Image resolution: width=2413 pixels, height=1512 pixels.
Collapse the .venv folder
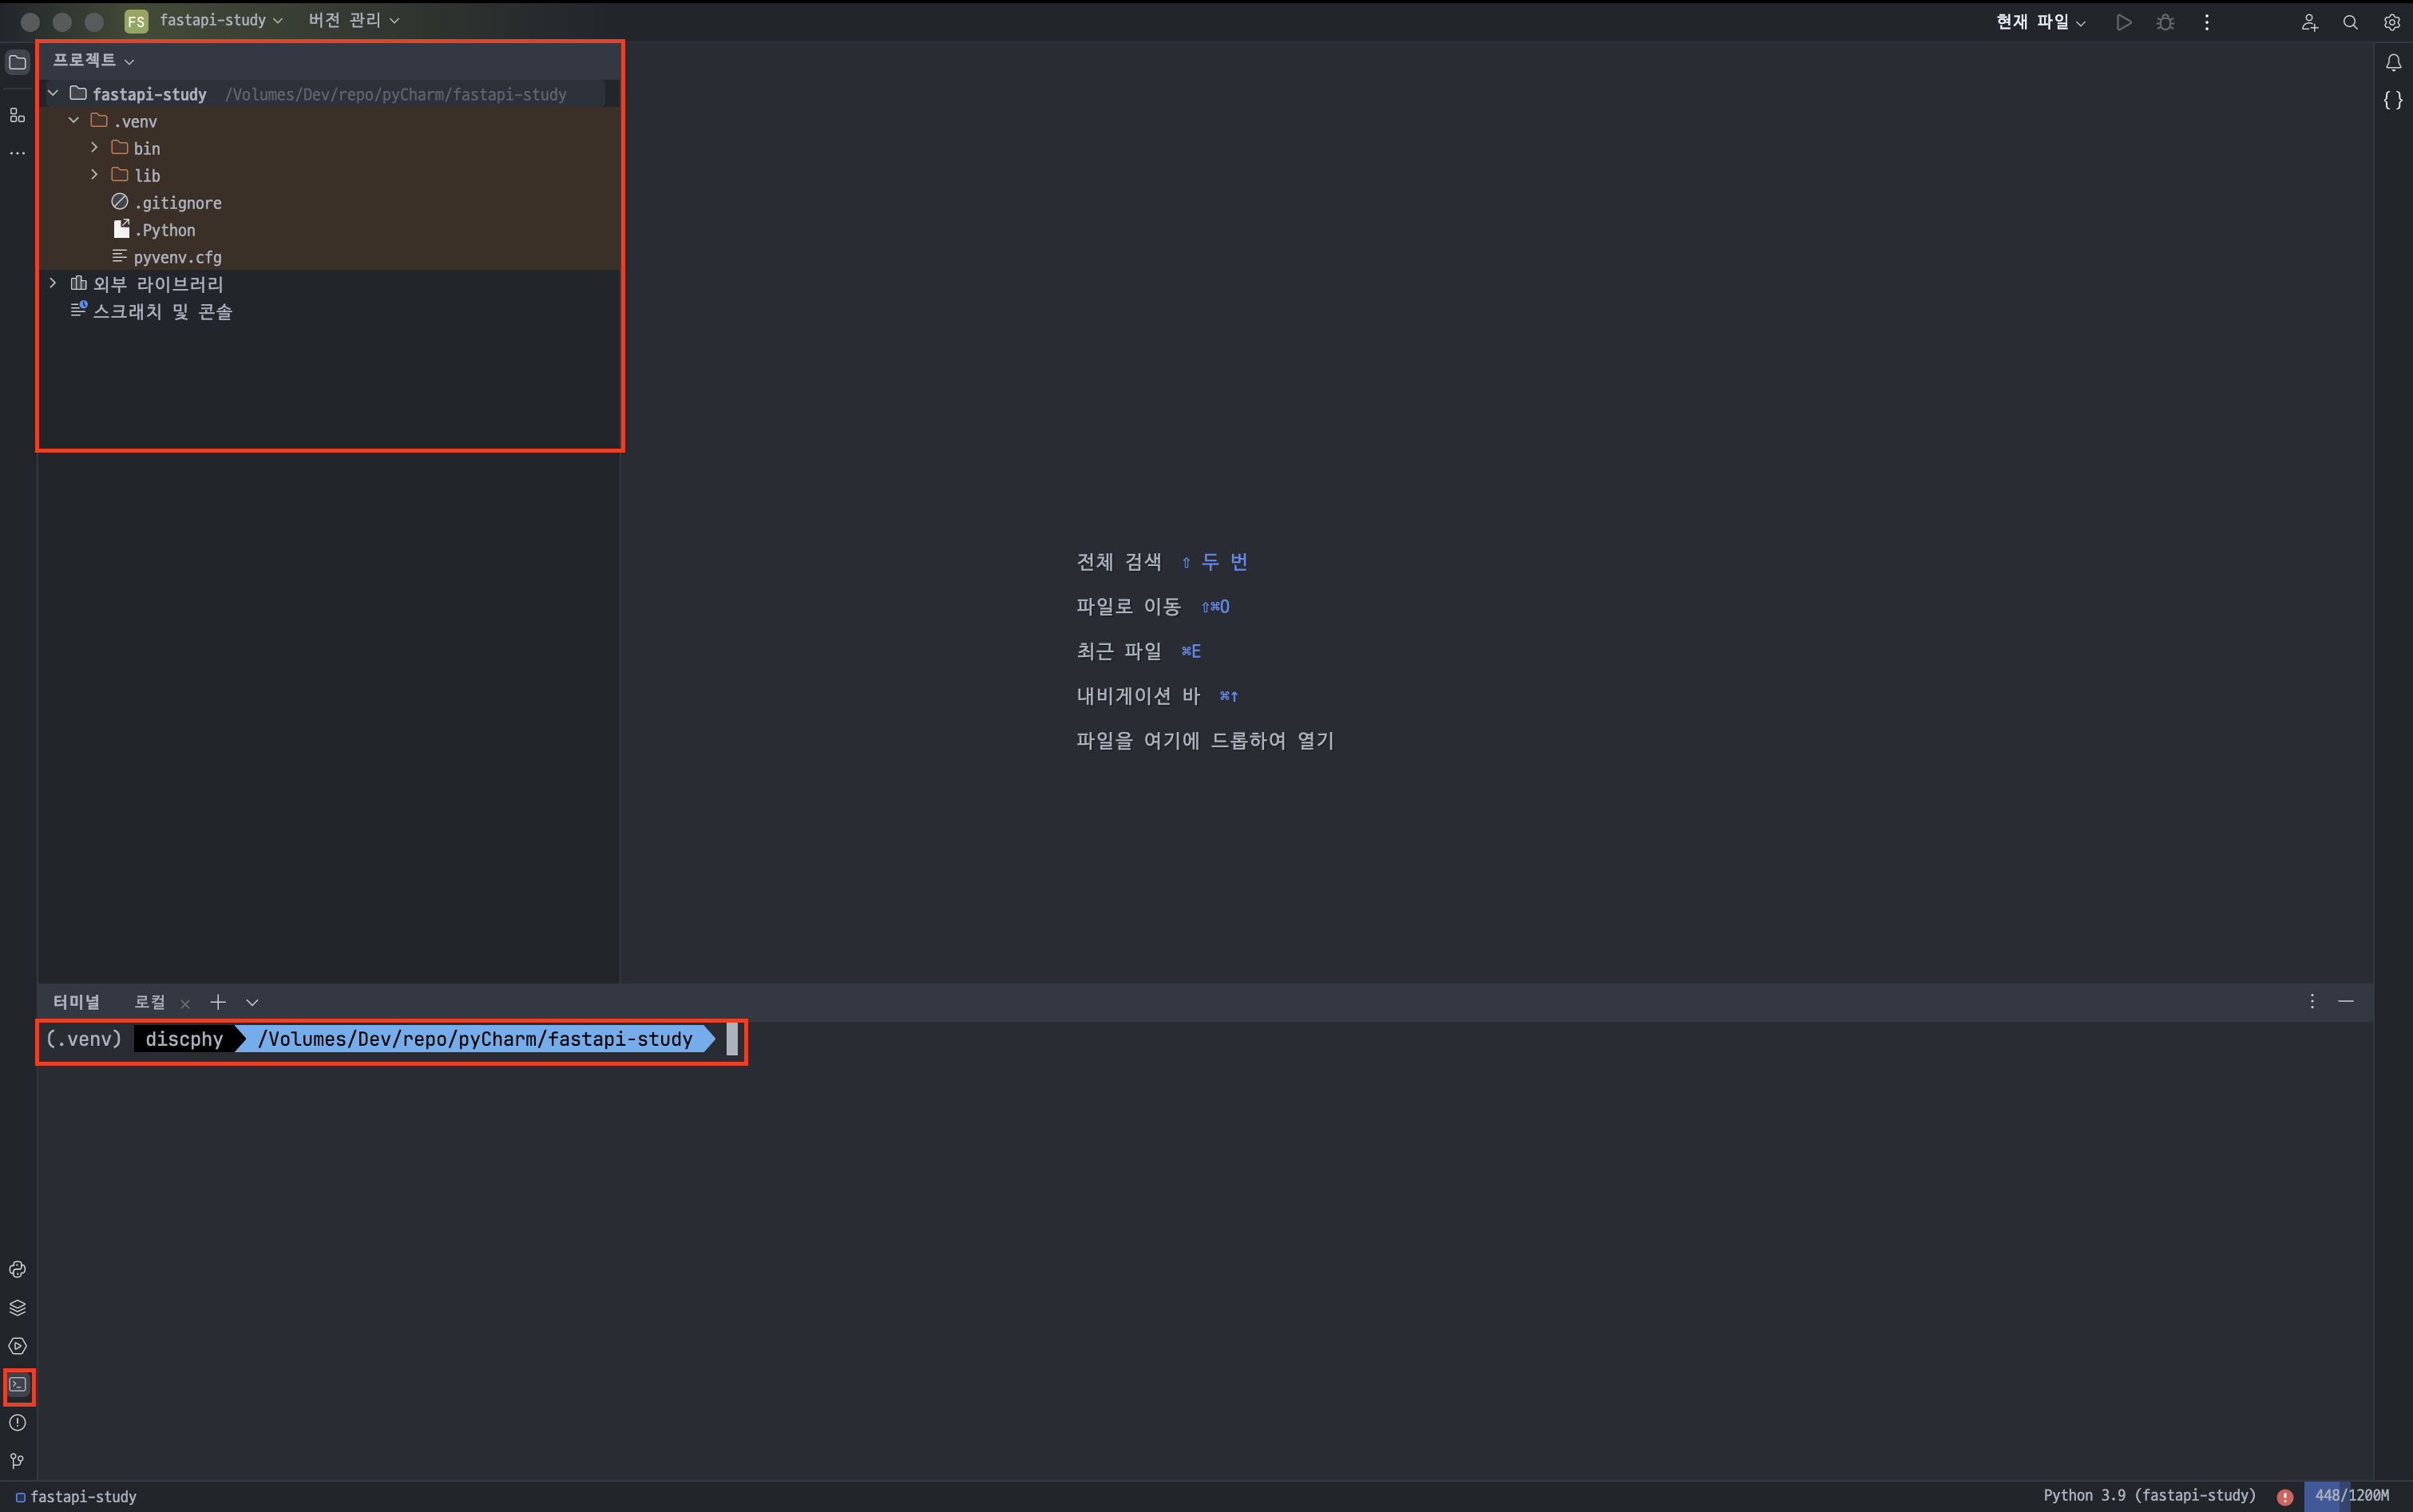pyautogui.click(x=74, y=120)
